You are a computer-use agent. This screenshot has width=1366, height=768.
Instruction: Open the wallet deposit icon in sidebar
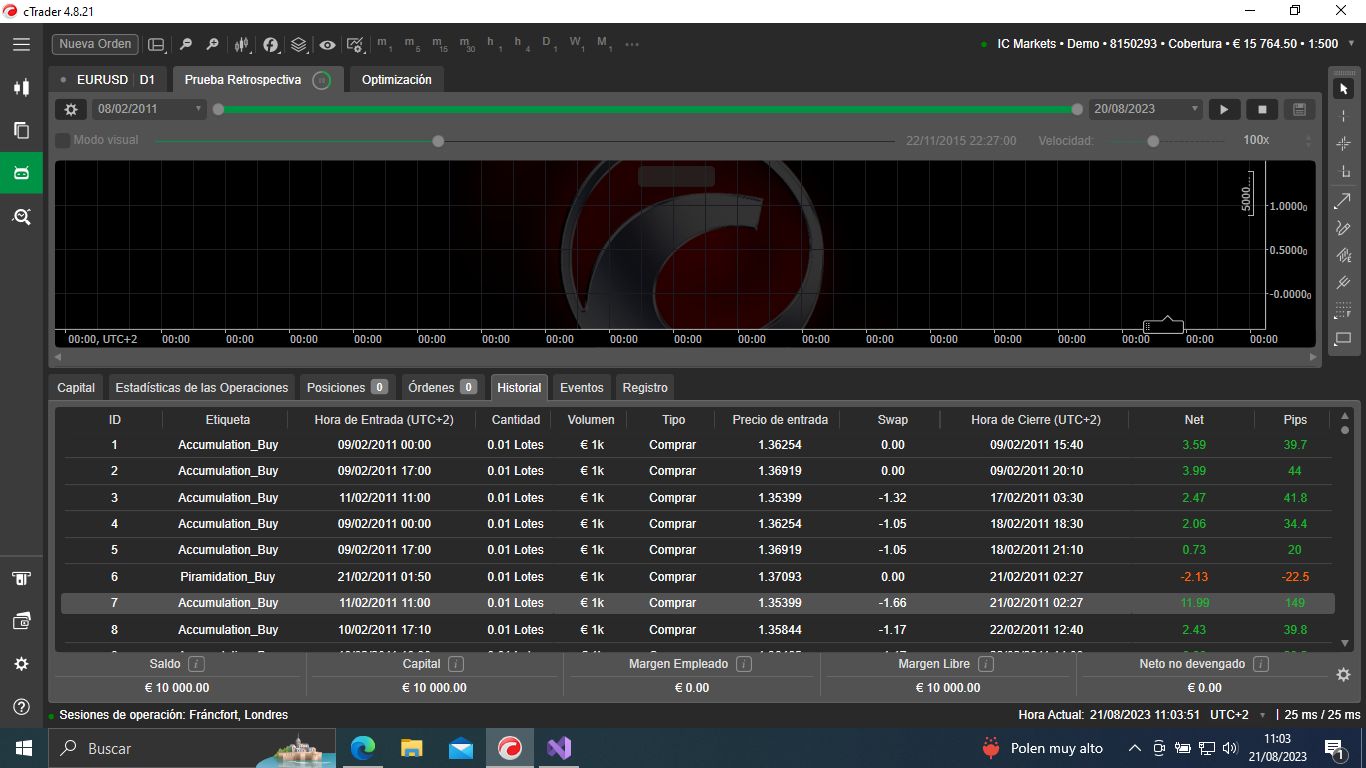(x=21, y=621)
